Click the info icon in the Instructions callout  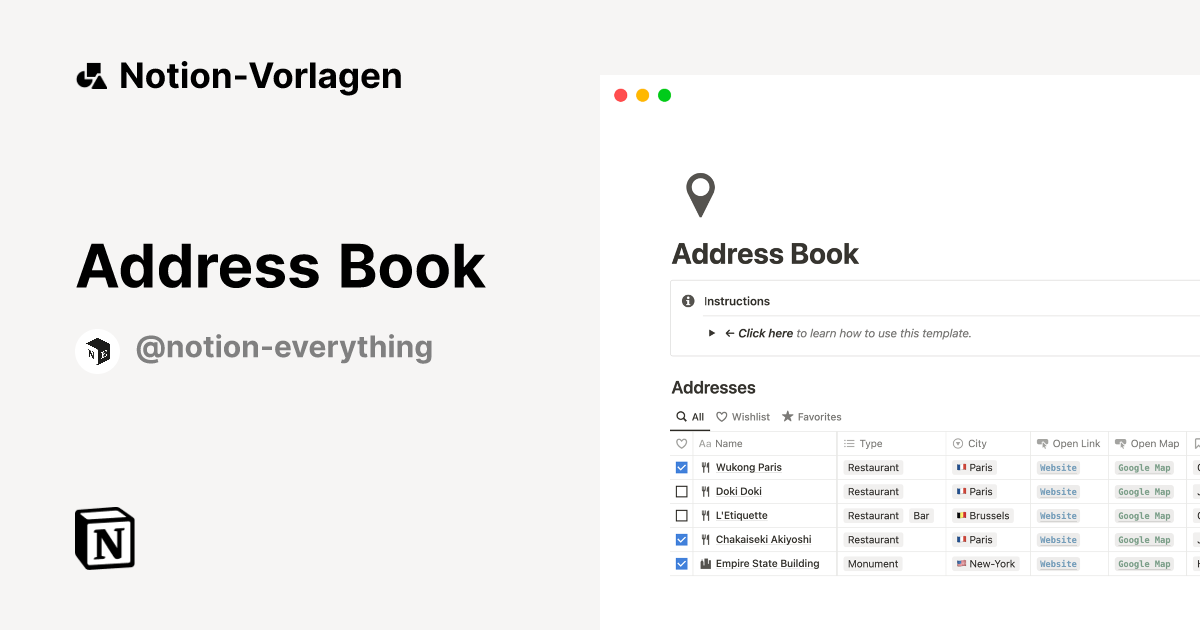point(688,301)
